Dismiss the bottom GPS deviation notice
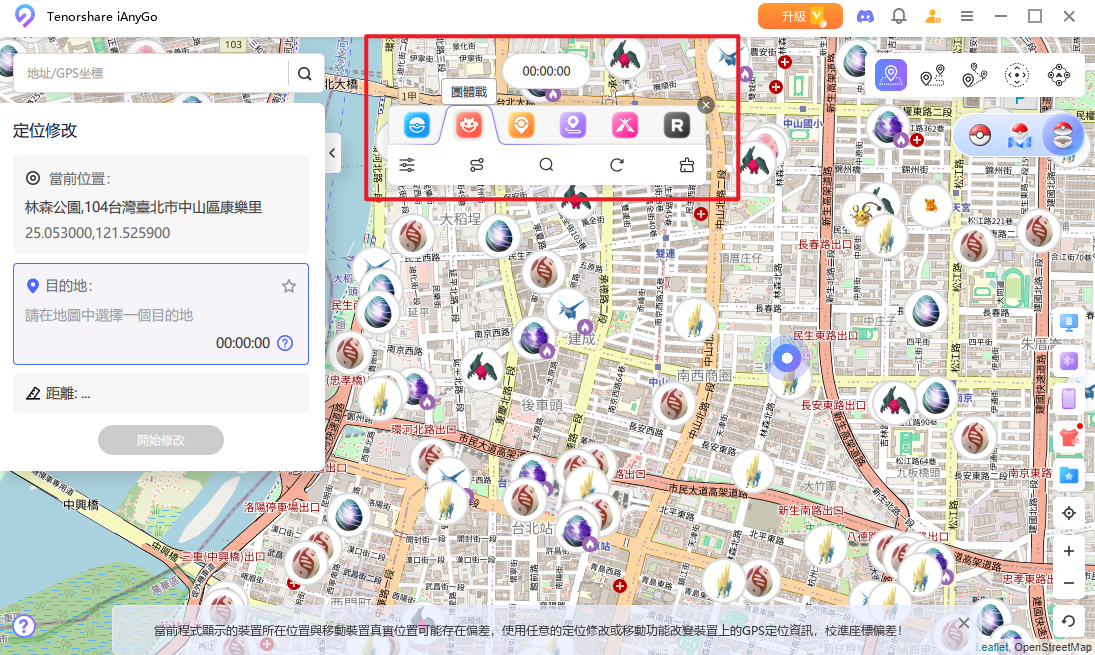Viewport: 1095px width, 655px height. point(963,623)
